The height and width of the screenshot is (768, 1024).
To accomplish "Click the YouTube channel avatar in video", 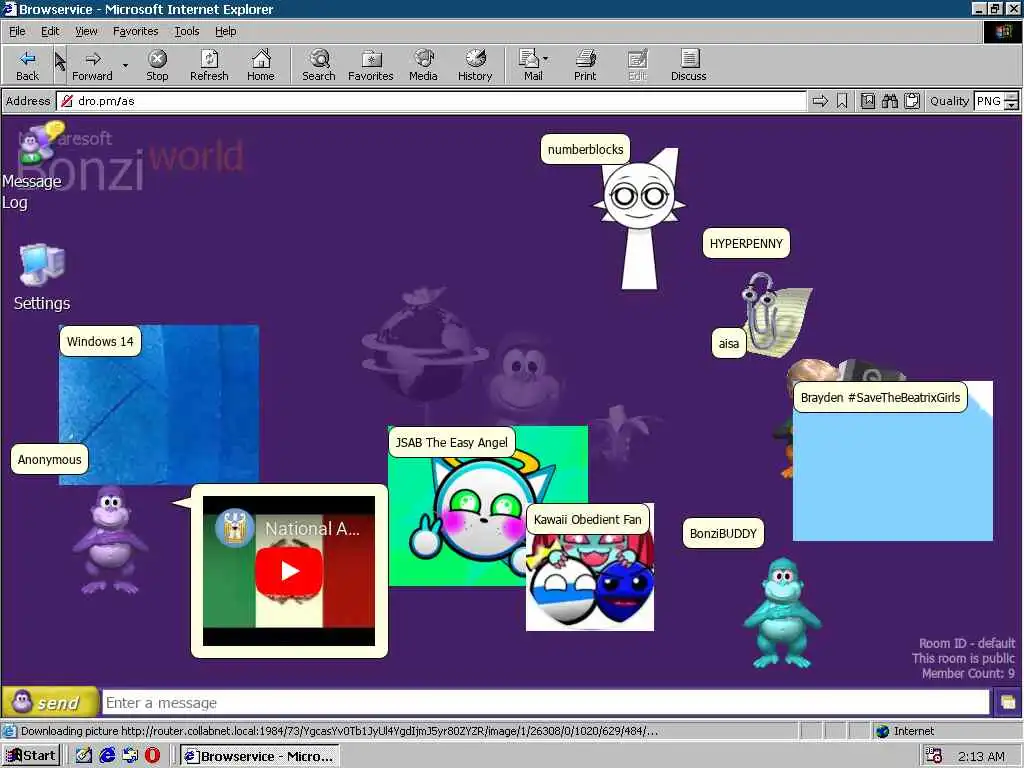I will 234,528.
